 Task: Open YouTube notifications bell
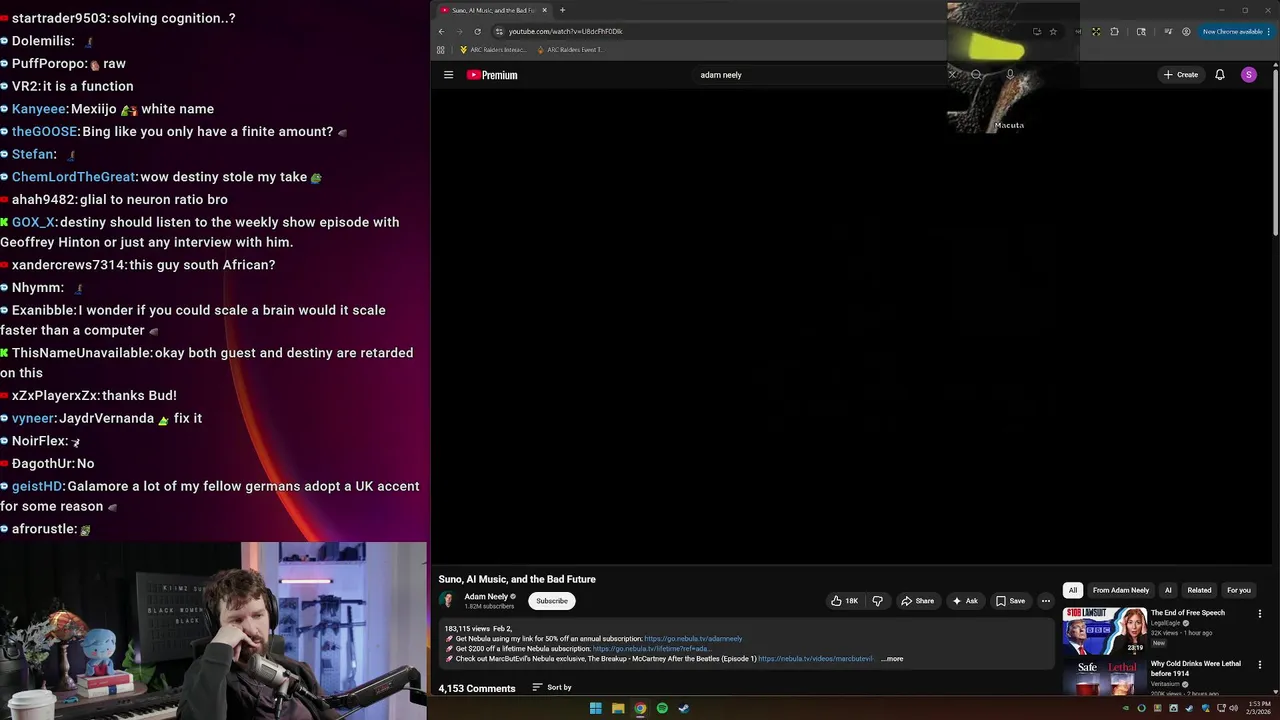pos(1219,75)
